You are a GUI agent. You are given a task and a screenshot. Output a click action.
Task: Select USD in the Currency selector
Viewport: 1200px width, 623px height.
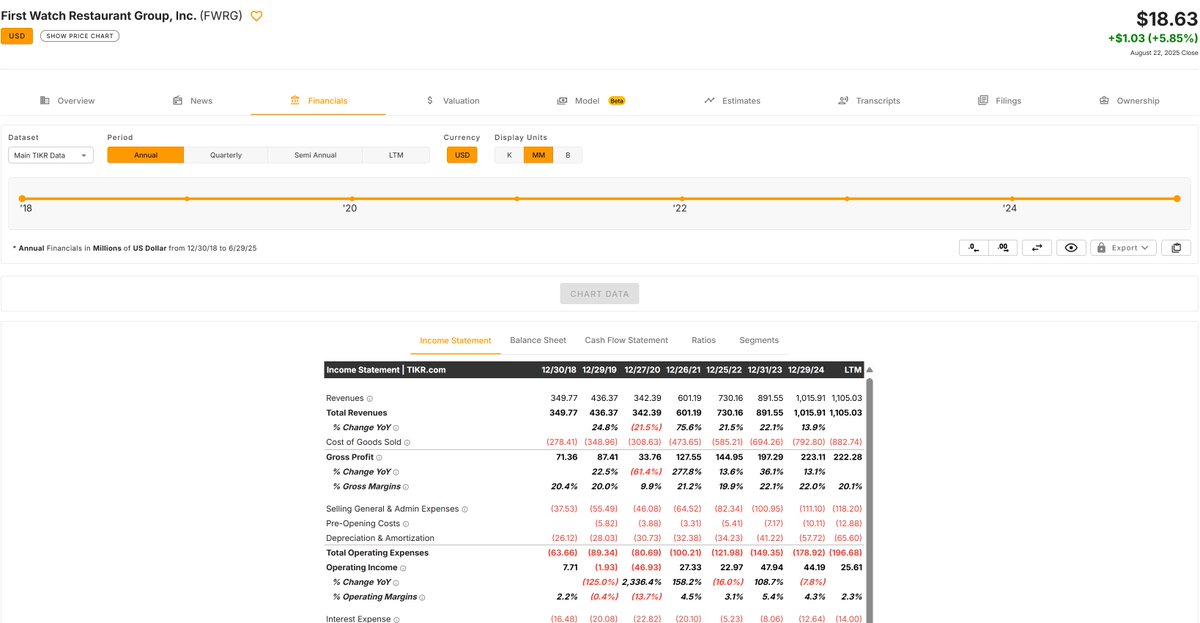[462, 155]
